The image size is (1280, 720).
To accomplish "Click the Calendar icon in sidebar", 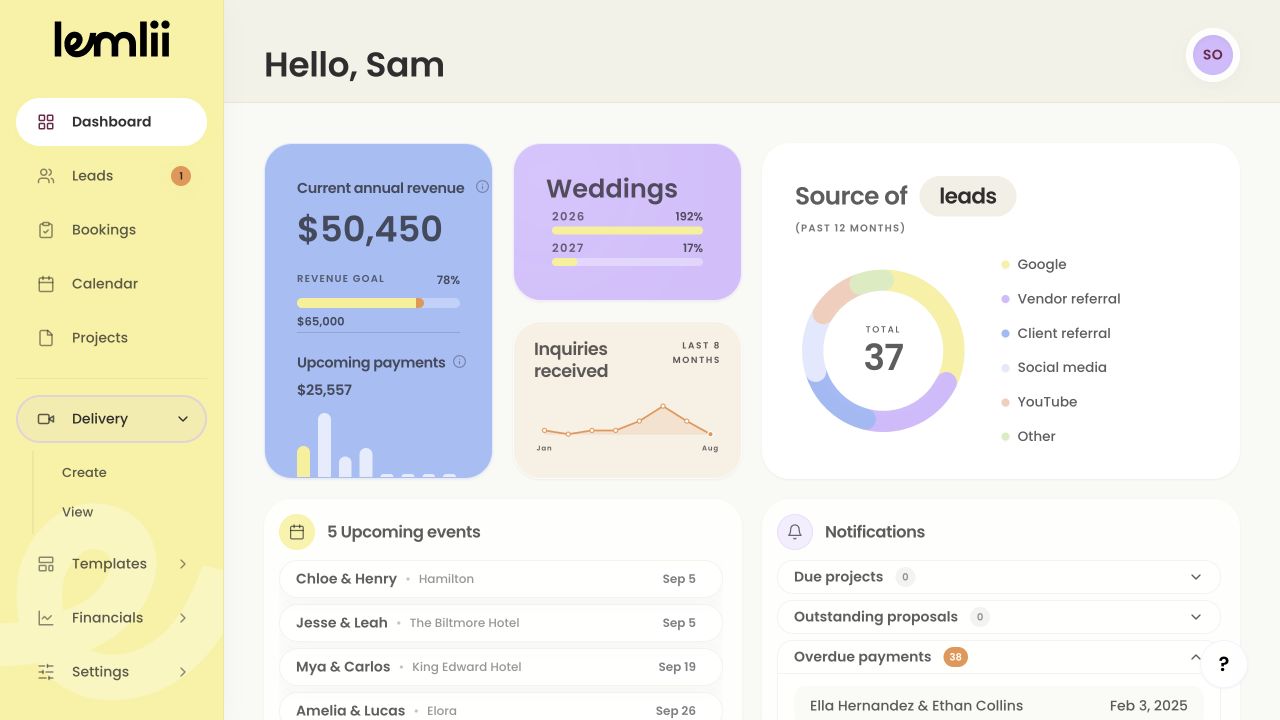I will pyautogui.click(x=46, y=284).
